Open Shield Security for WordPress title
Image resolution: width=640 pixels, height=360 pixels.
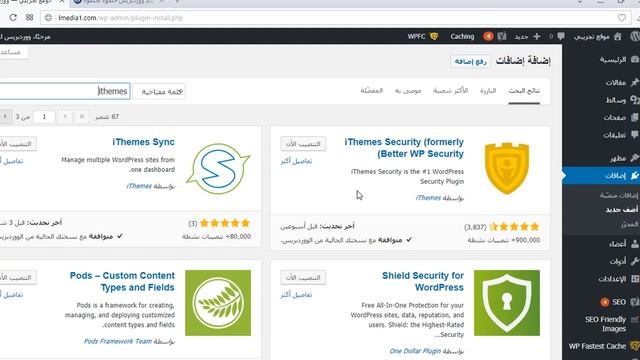(x=423, y=281)
